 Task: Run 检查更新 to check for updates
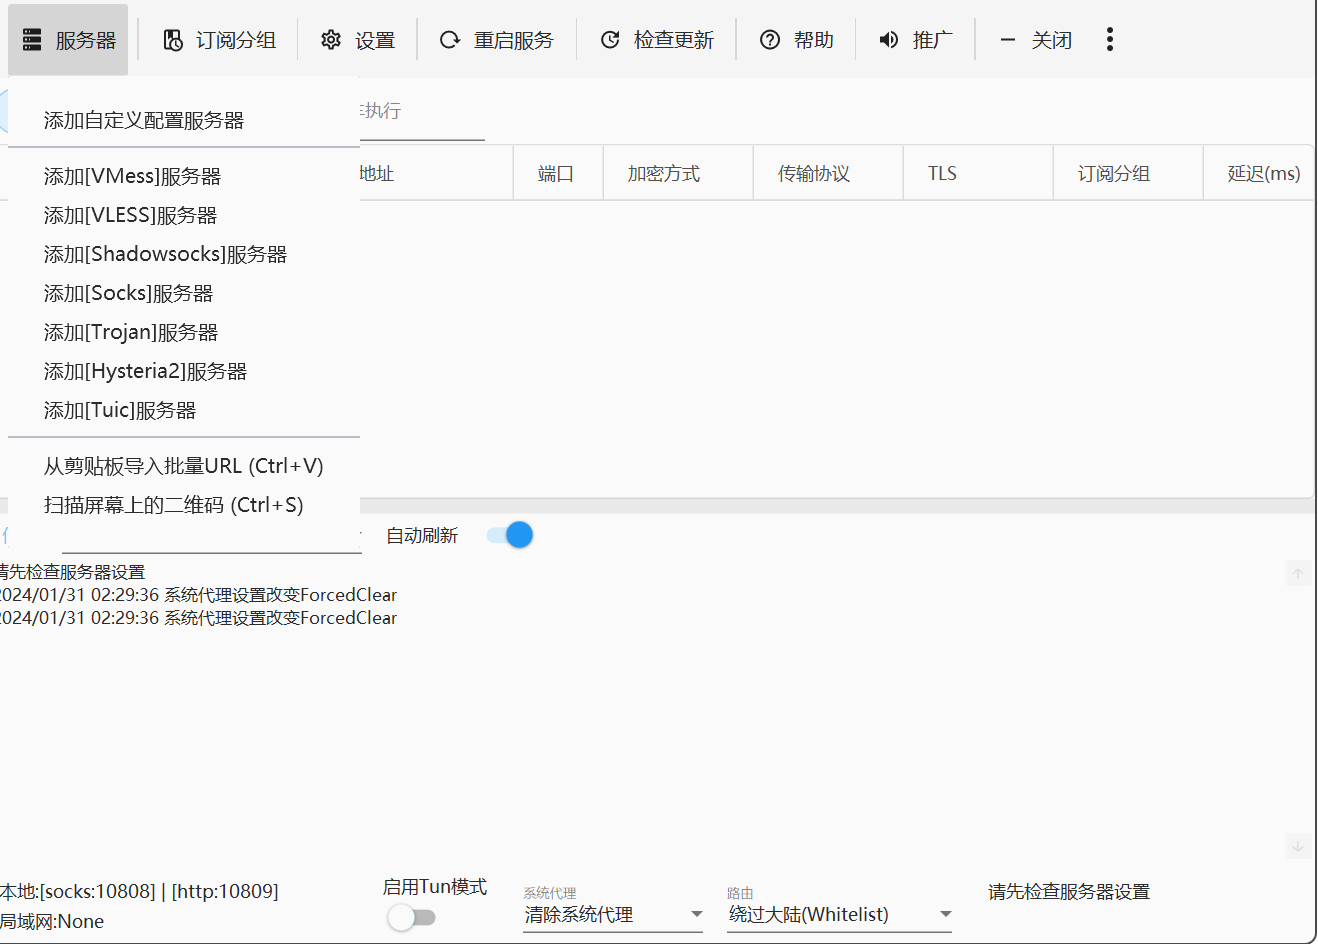[610, 39]
